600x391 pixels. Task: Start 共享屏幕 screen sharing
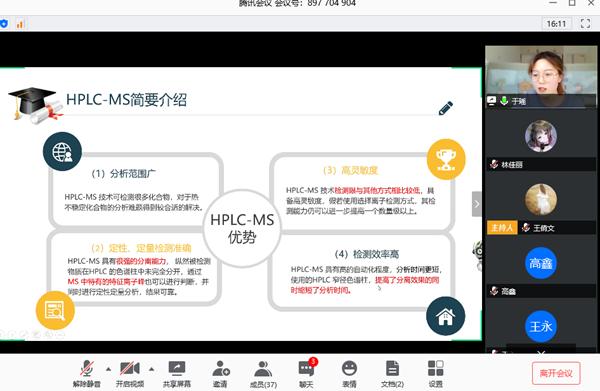coord(177,373)
